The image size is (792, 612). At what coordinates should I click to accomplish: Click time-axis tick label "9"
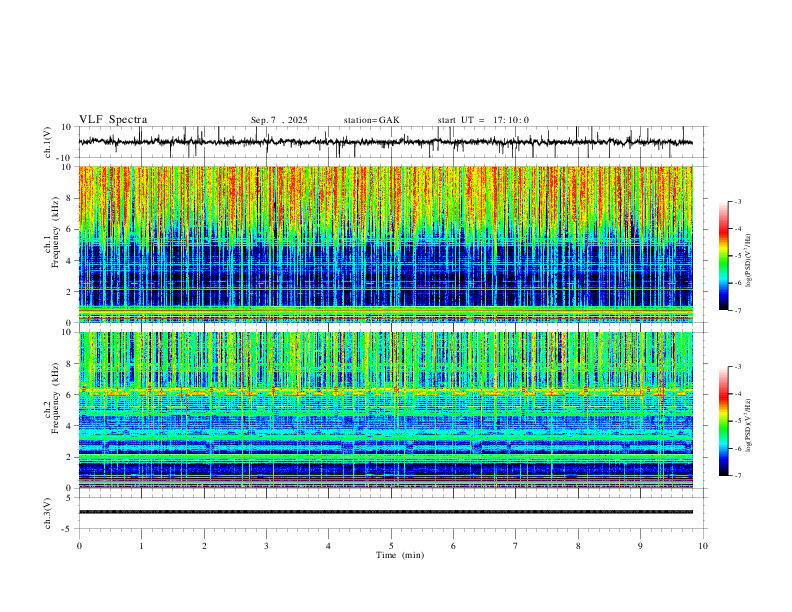click(x=640, y=546)
